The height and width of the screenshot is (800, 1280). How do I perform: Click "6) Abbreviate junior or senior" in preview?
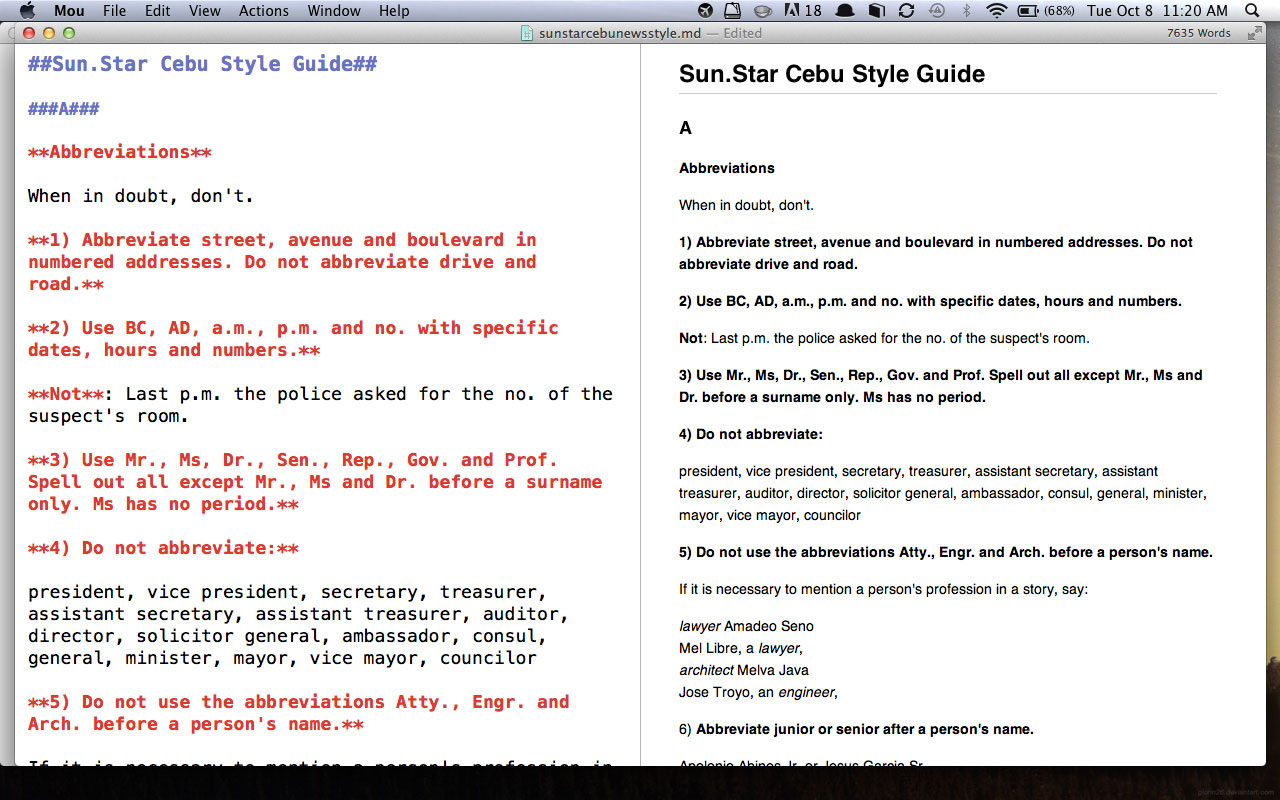(856, 729)
